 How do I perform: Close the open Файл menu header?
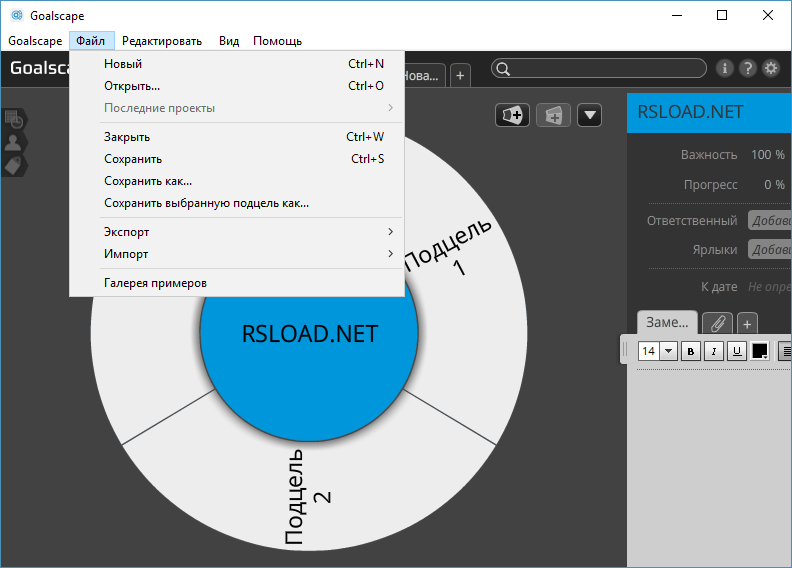tap(91, 41)
